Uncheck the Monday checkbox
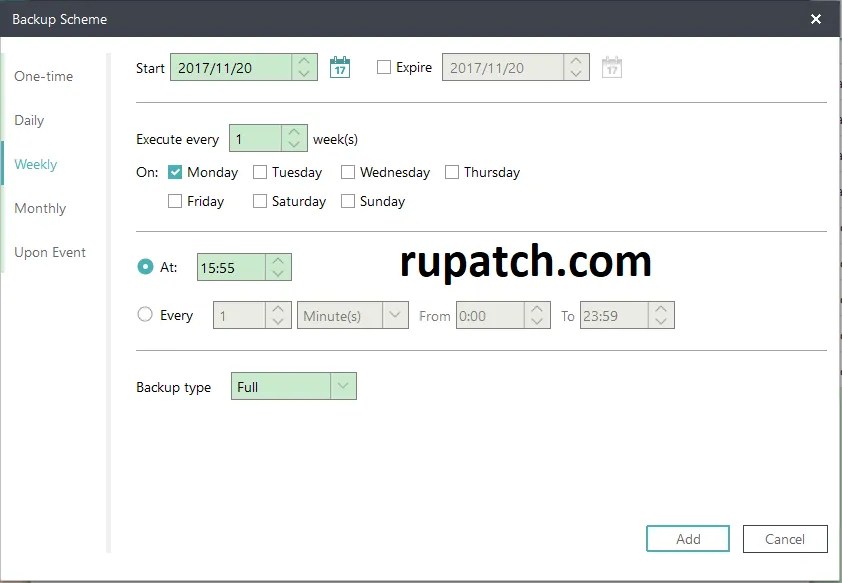842x583 pixels. tap(173, 172)
